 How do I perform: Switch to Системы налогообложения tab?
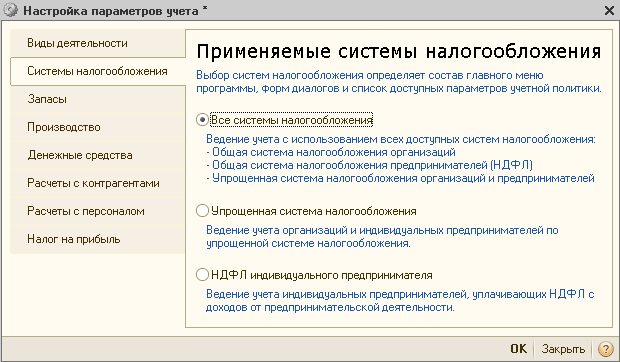coord(98,71)
